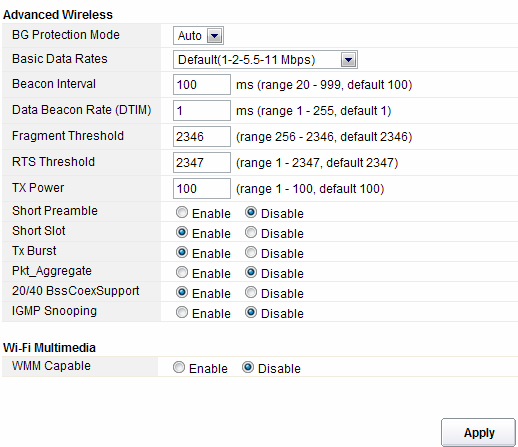Select the Fragment Threshold input box
This screenshot has width=518, height=447.
tap(202, 136)
